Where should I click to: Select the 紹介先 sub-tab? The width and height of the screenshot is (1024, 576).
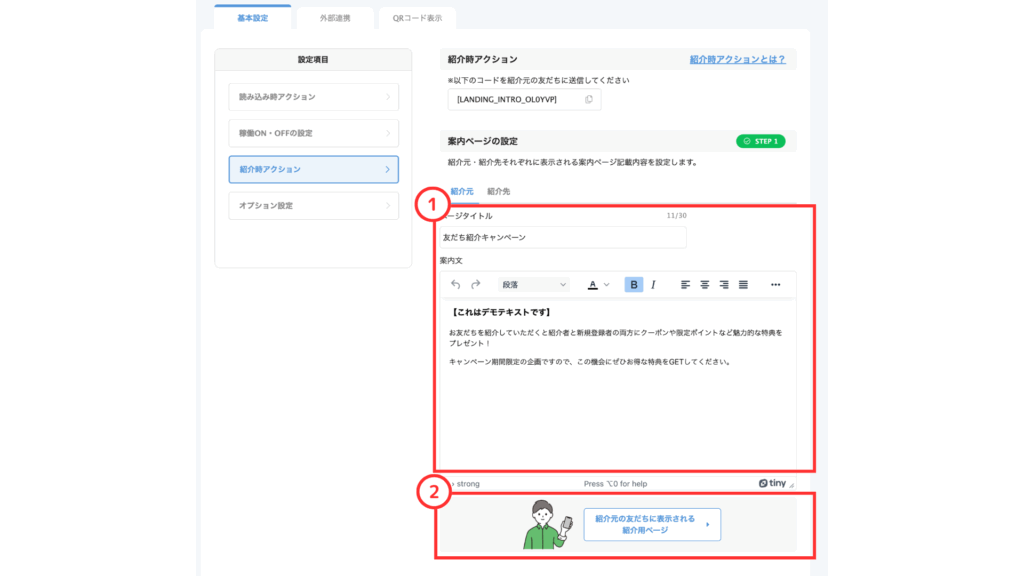498,190
